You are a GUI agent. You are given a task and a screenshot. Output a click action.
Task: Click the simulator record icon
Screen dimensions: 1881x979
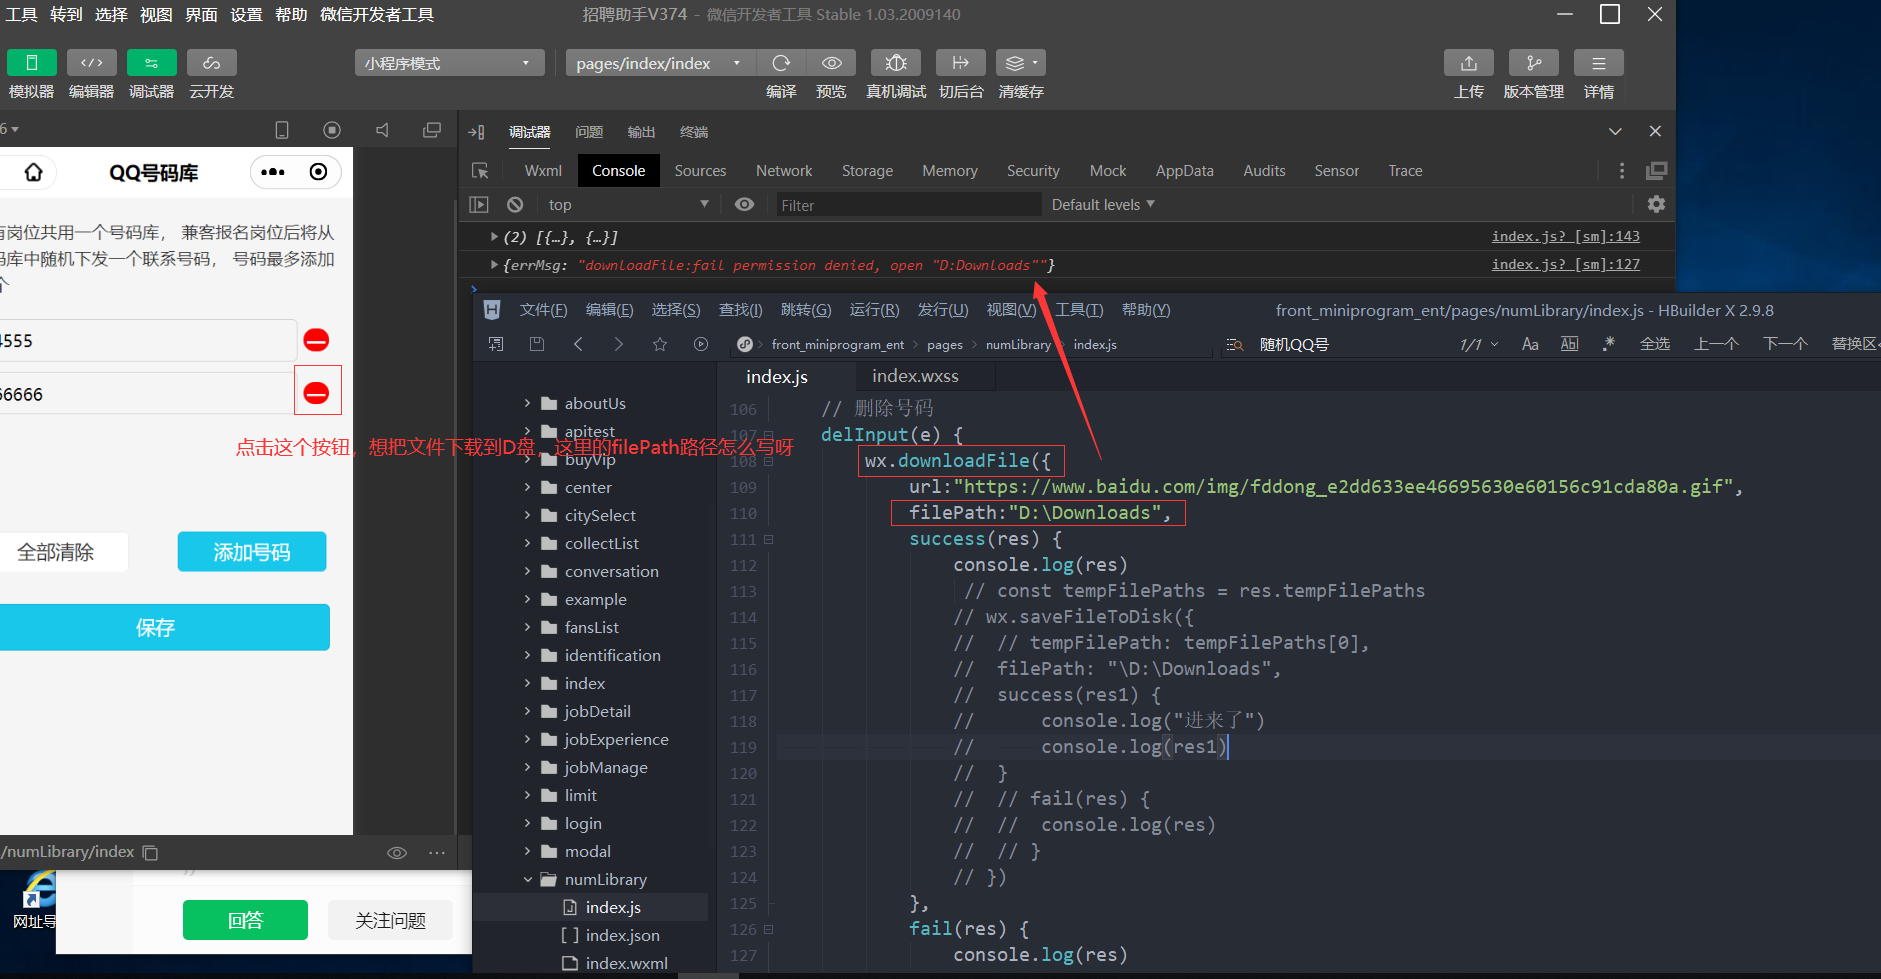[332, 130]
